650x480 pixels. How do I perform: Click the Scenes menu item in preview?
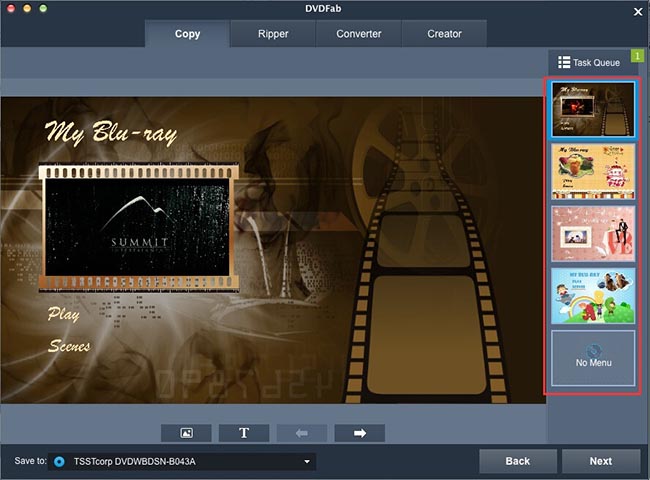(69, 346)
